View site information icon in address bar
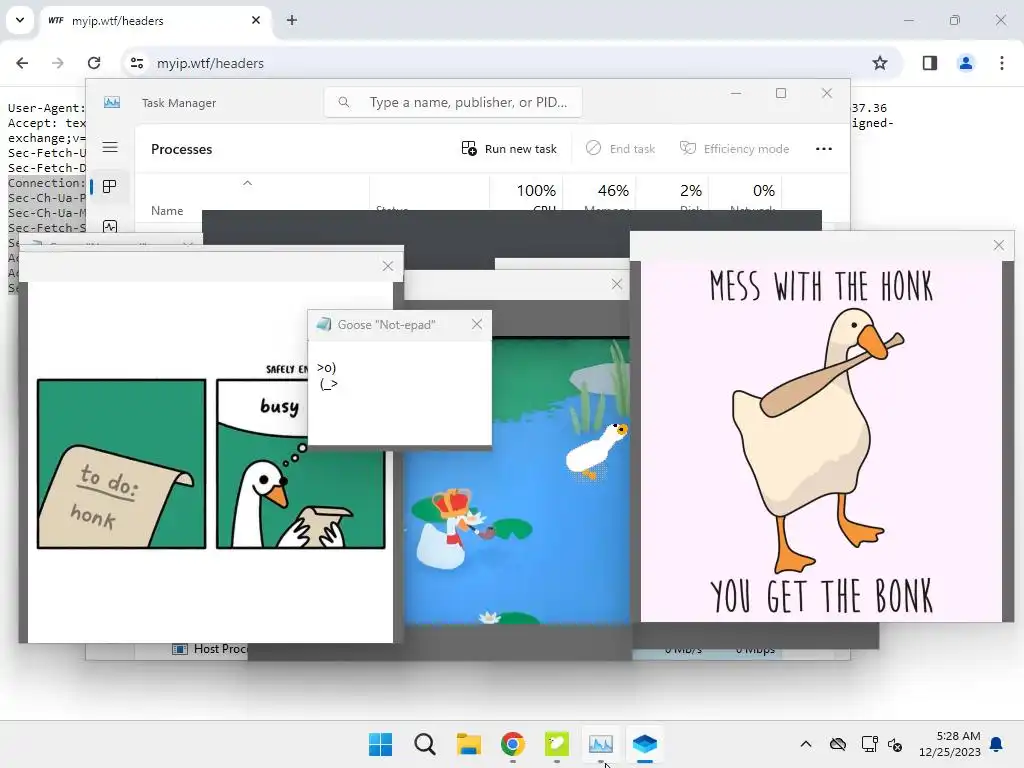 [x=137, y=63]
